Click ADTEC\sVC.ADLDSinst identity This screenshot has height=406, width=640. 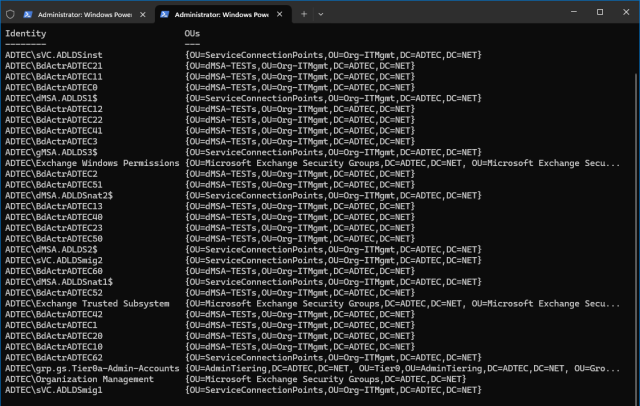pos(53,55)
